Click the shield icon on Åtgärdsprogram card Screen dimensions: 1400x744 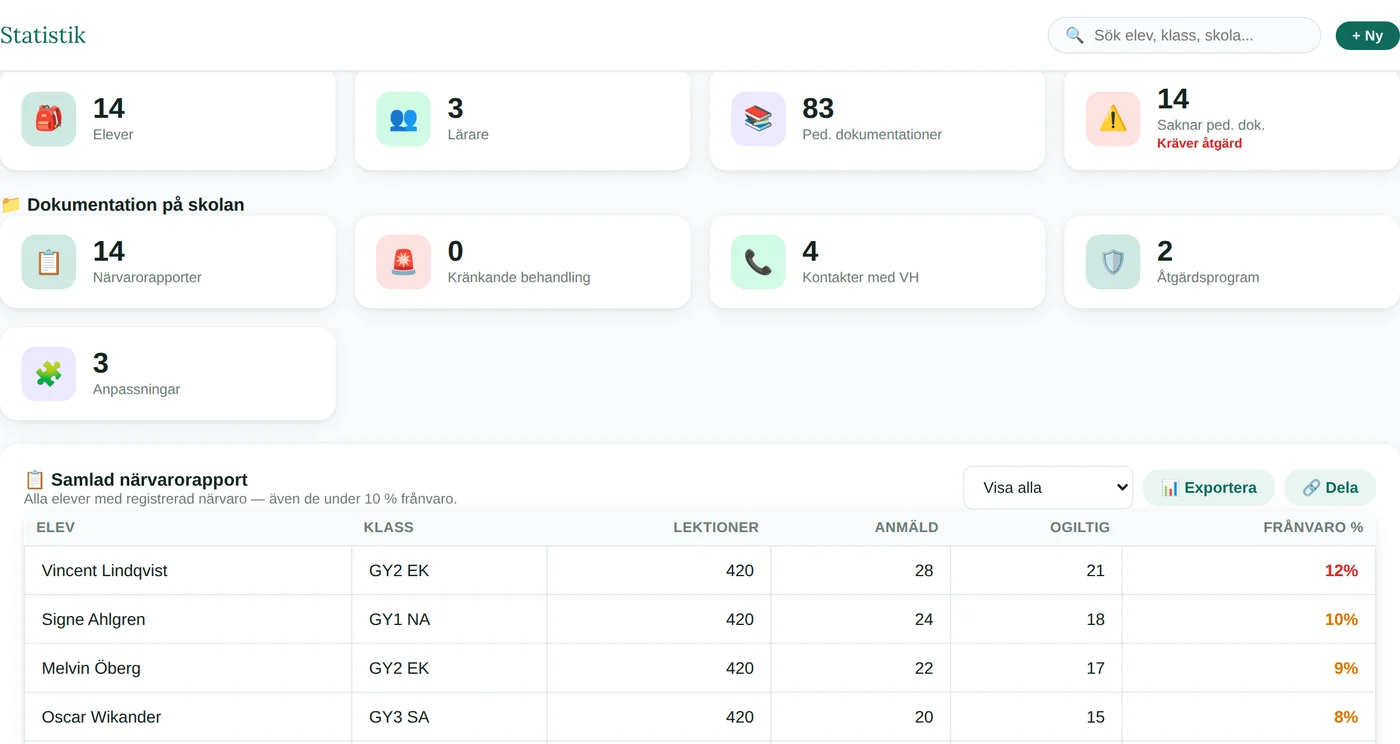(x=1113, y=262)
